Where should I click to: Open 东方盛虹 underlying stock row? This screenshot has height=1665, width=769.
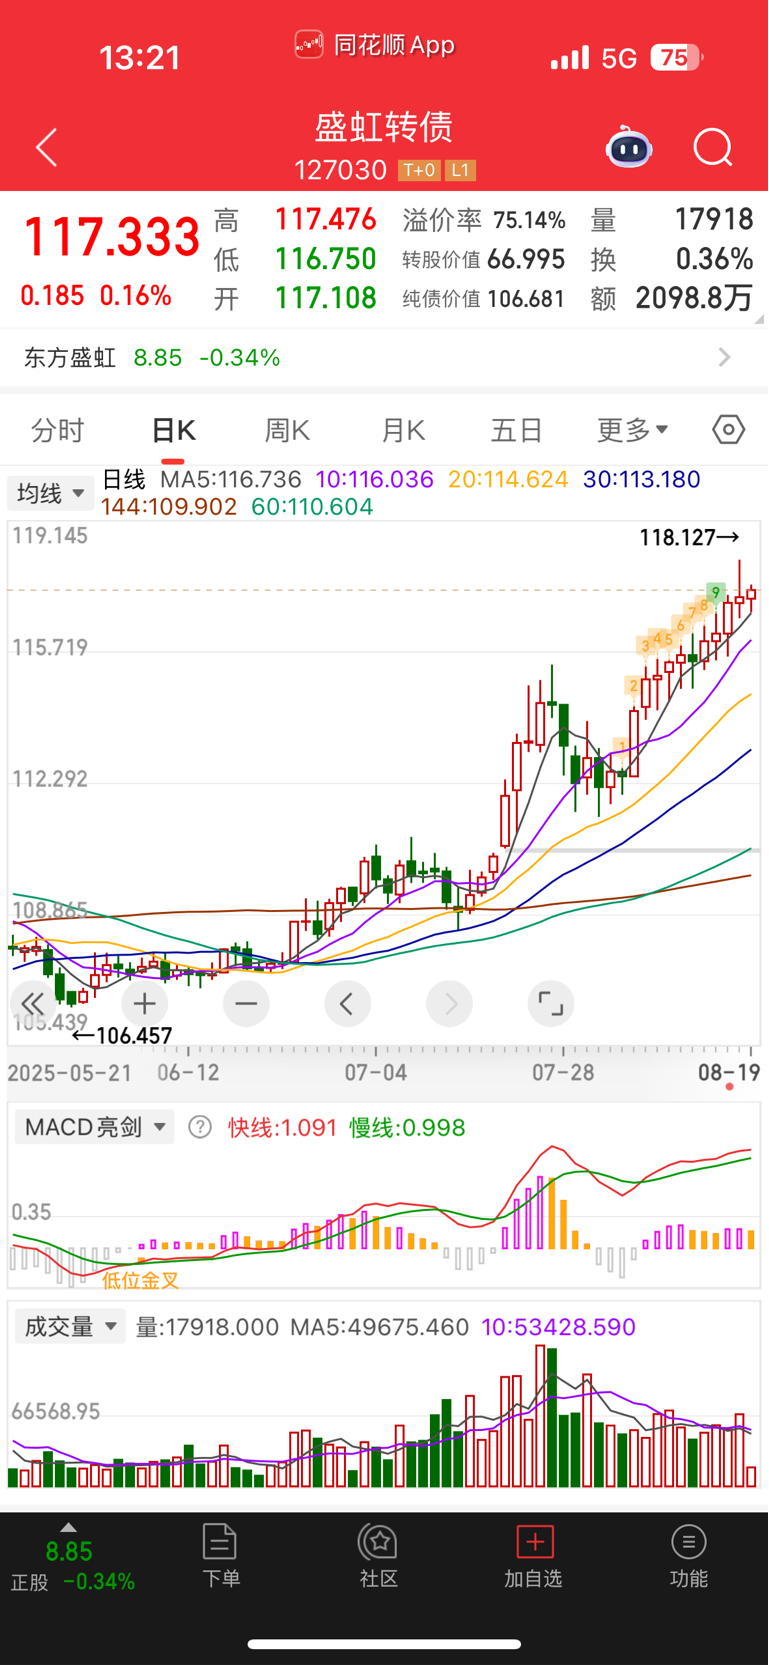coord(384,357)
